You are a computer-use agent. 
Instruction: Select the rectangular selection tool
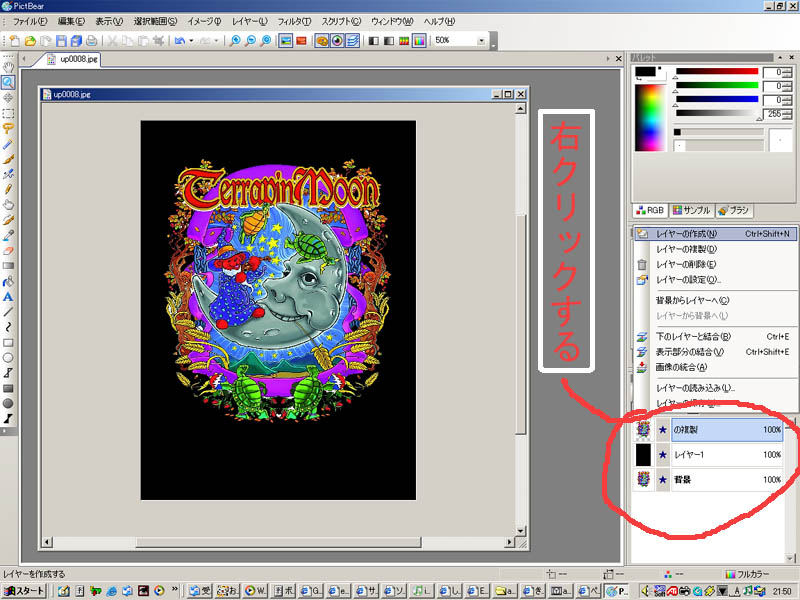tap(8, 113)
